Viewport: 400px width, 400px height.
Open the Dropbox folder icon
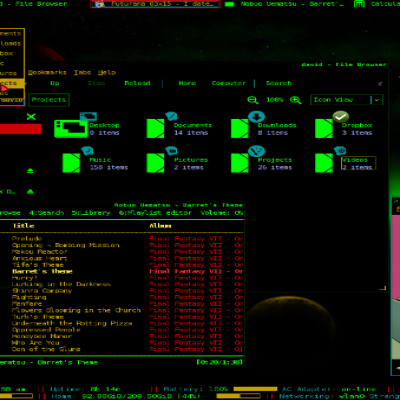324,128
